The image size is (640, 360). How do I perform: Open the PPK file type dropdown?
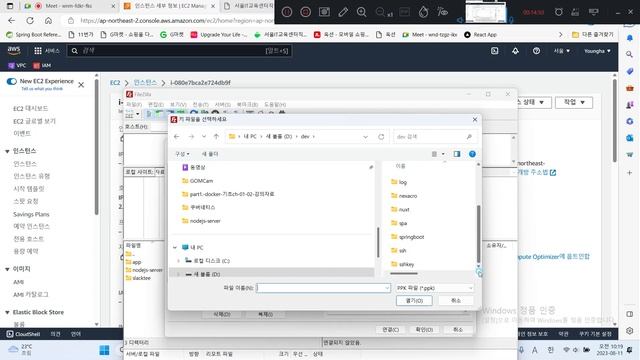click(434, 288)
